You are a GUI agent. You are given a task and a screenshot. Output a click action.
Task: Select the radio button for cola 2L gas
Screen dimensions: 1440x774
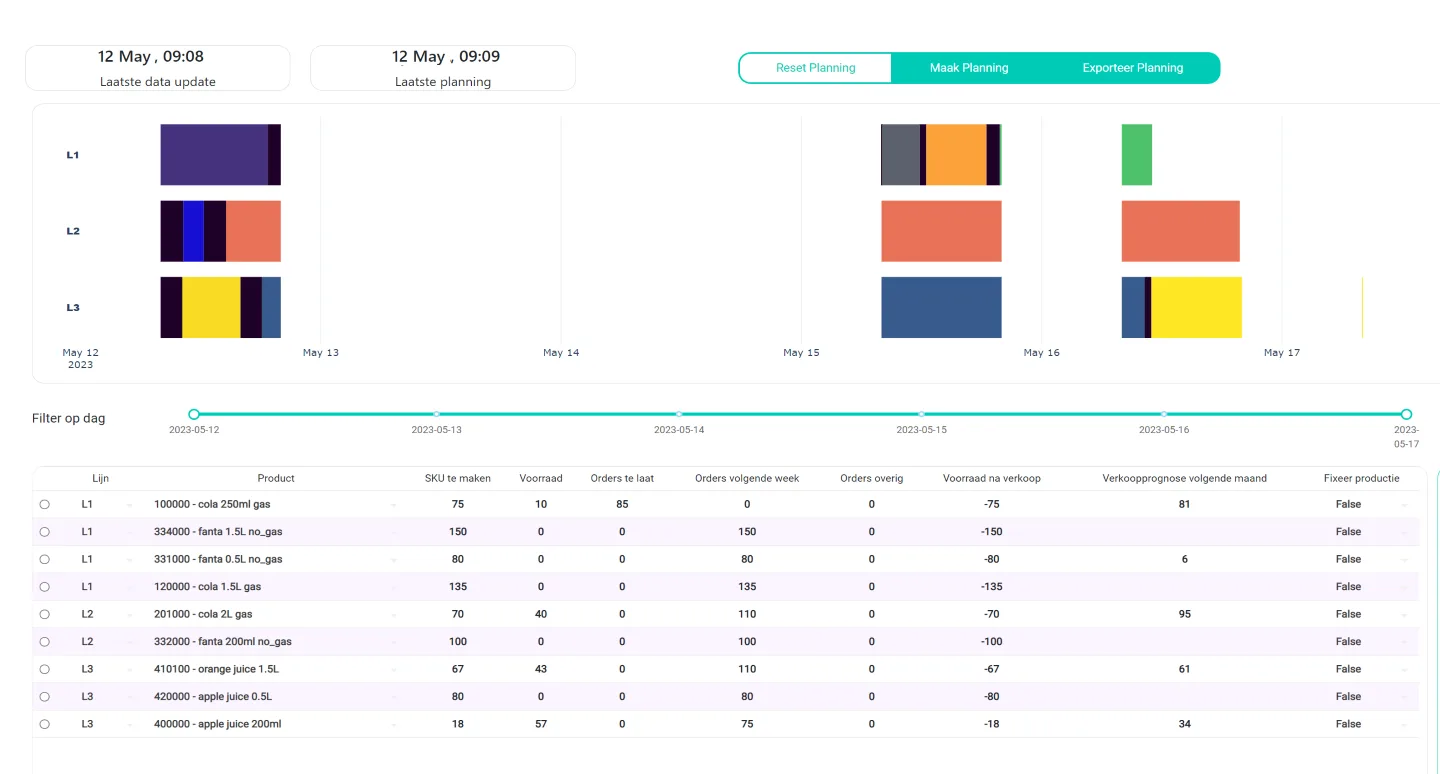click(x=44, y=615)
